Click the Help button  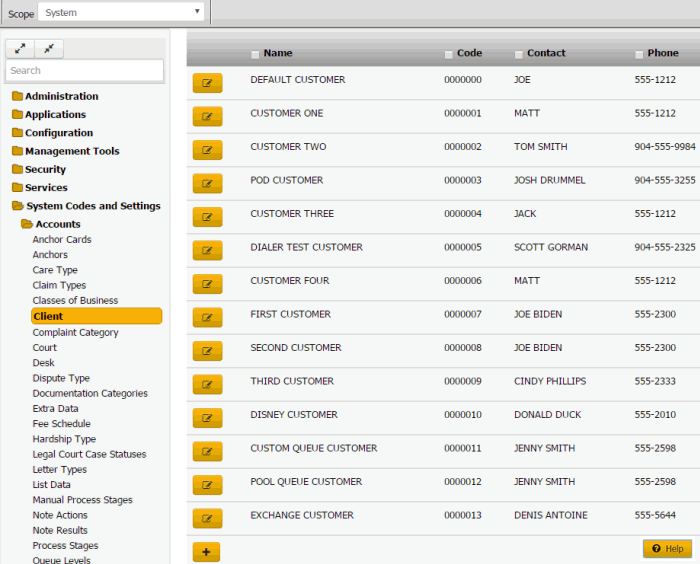click(x=667, y=549)
